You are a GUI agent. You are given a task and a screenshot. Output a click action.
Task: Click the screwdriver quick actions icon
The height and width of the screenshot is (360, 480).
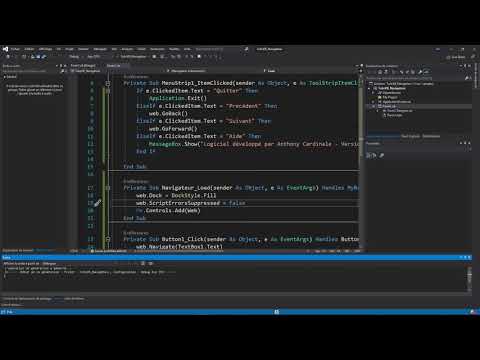coord(97,203)
